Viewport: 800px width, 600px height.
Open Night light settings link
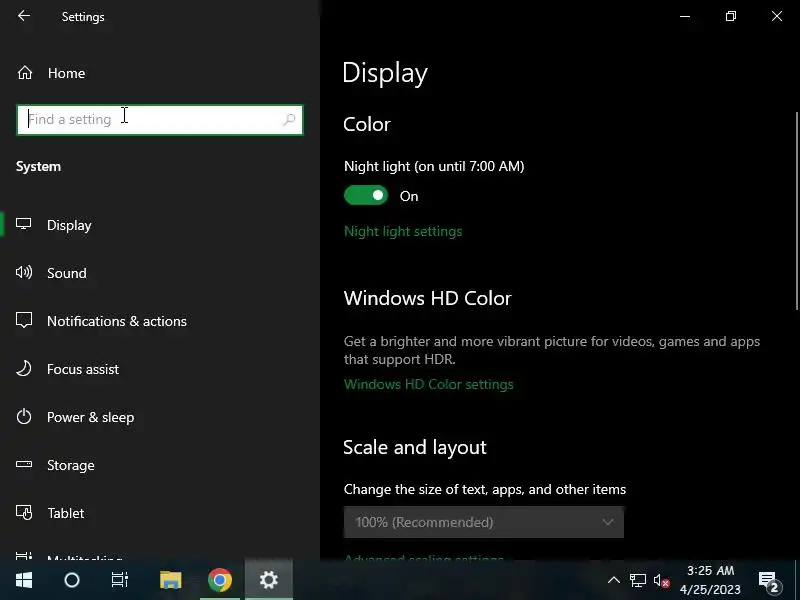[x=403, y=231]
